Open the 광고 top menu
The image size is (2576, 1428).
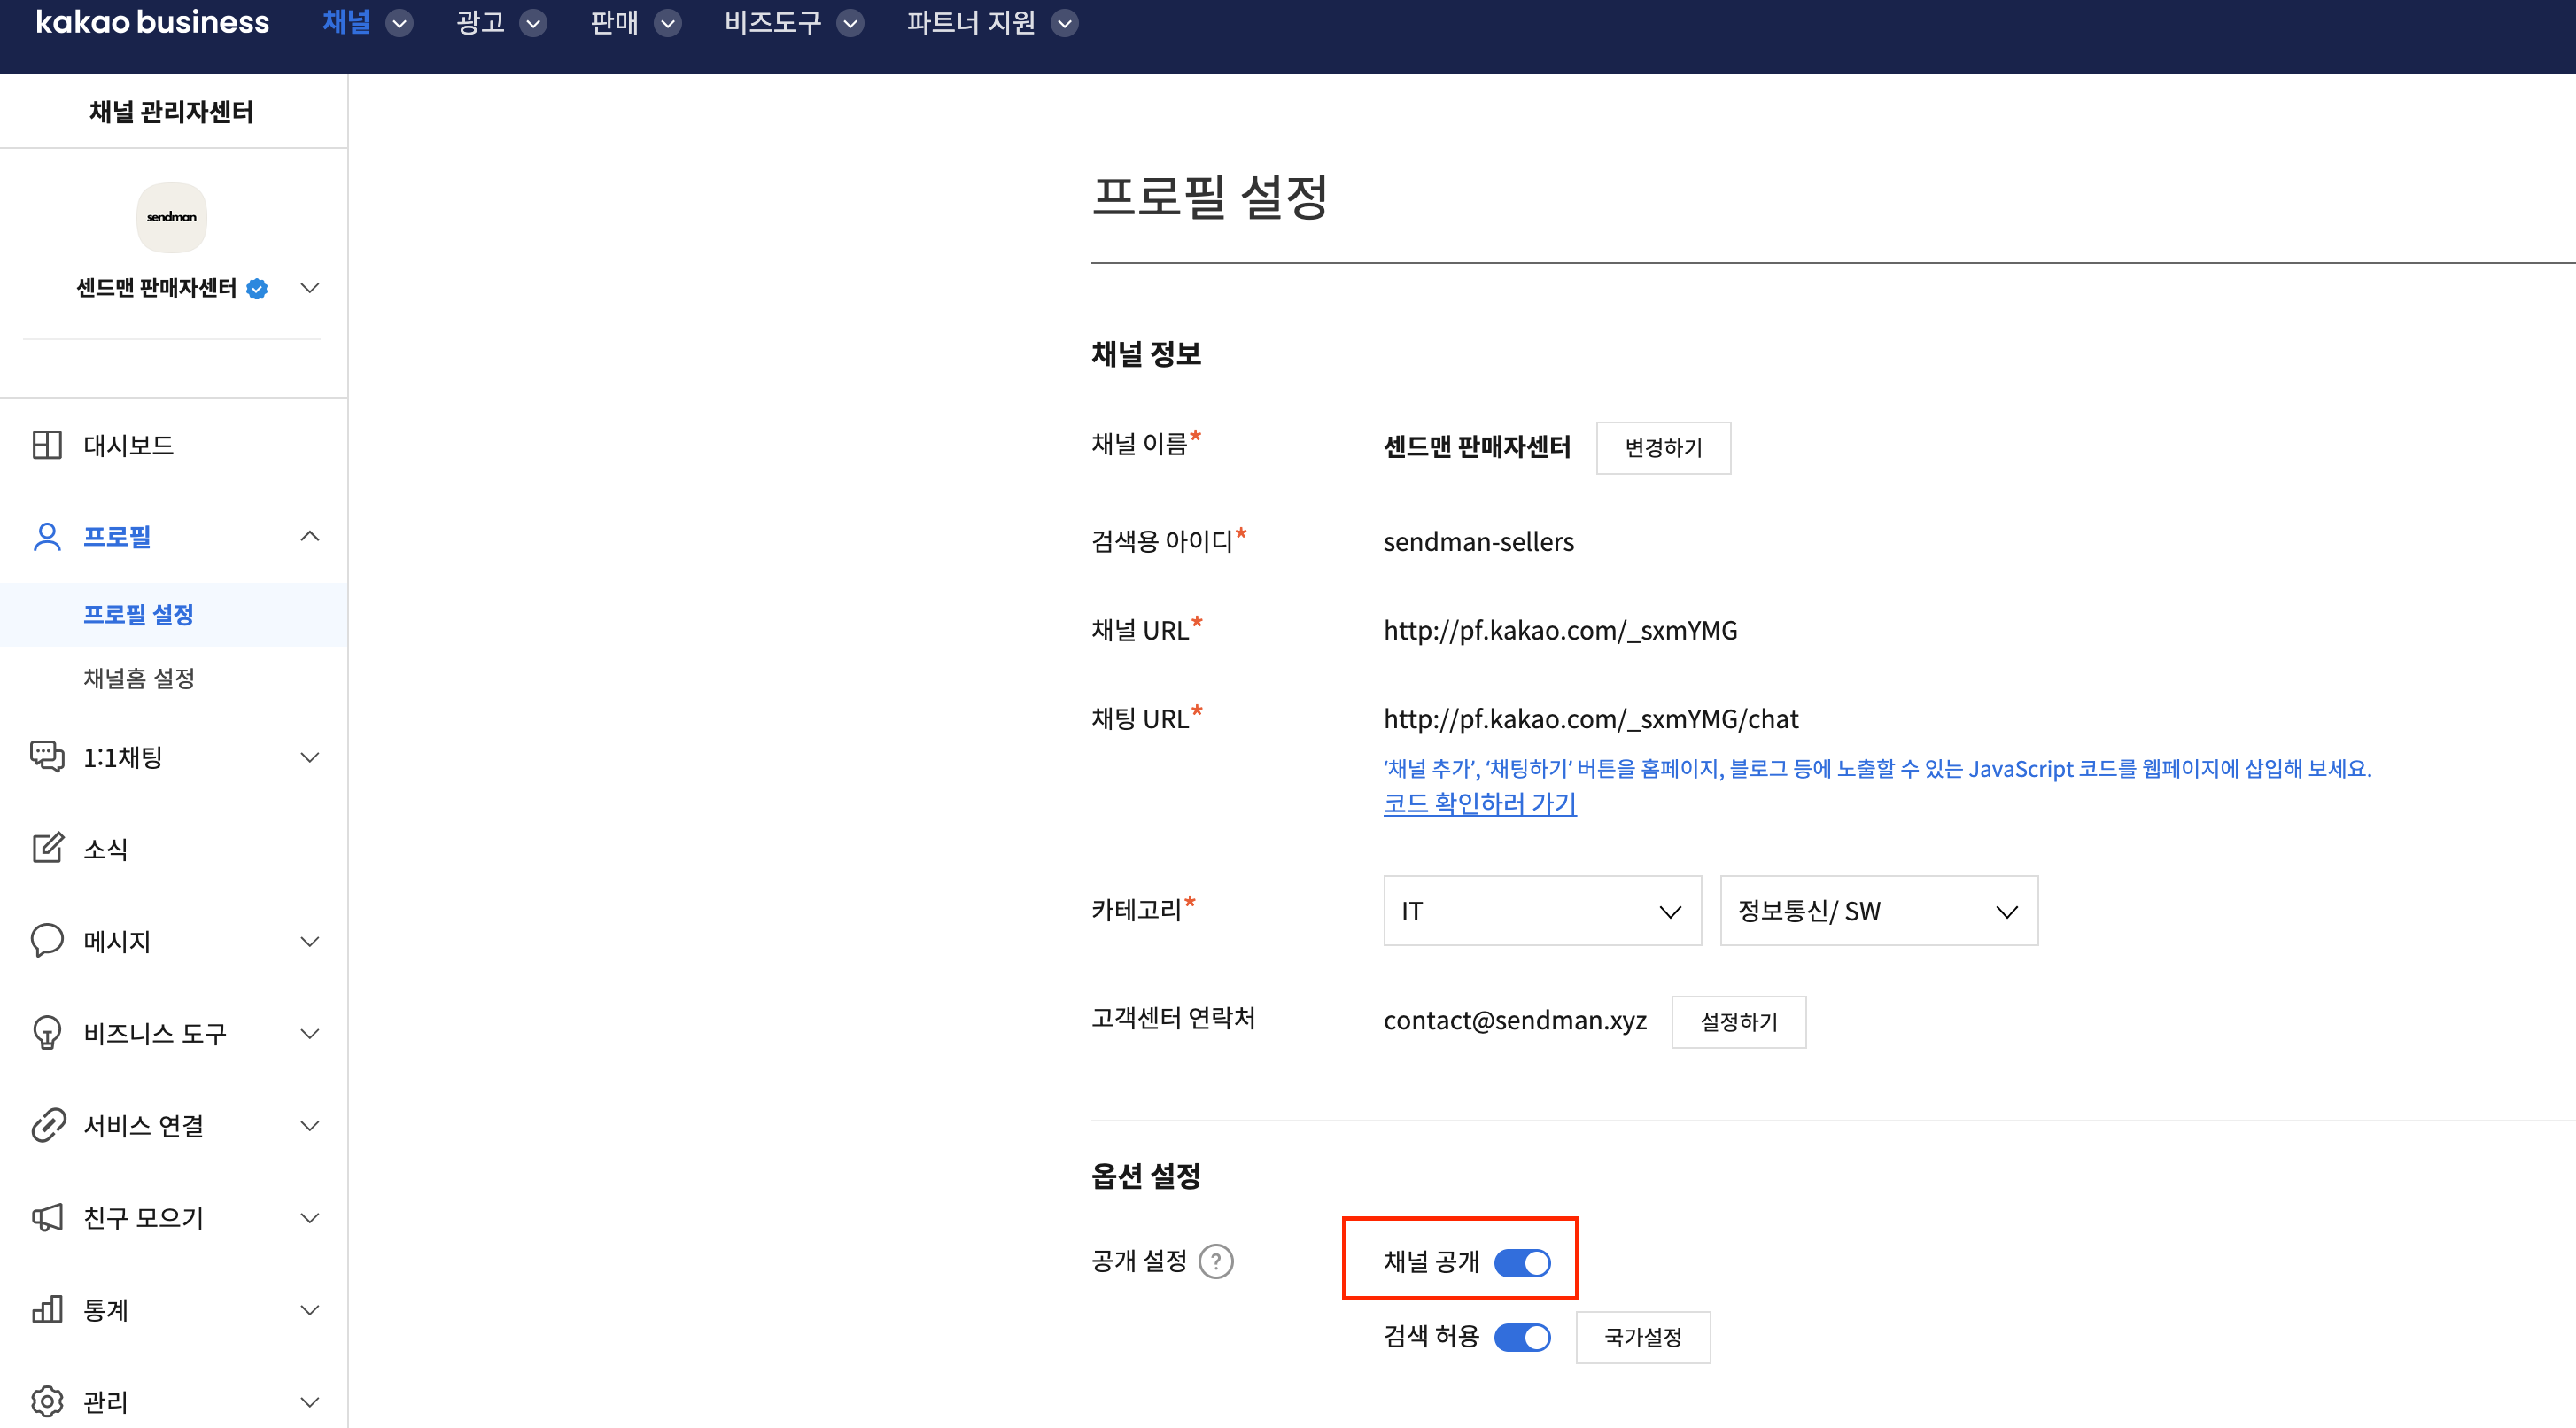pyautogui.click(x=500, y=23)
